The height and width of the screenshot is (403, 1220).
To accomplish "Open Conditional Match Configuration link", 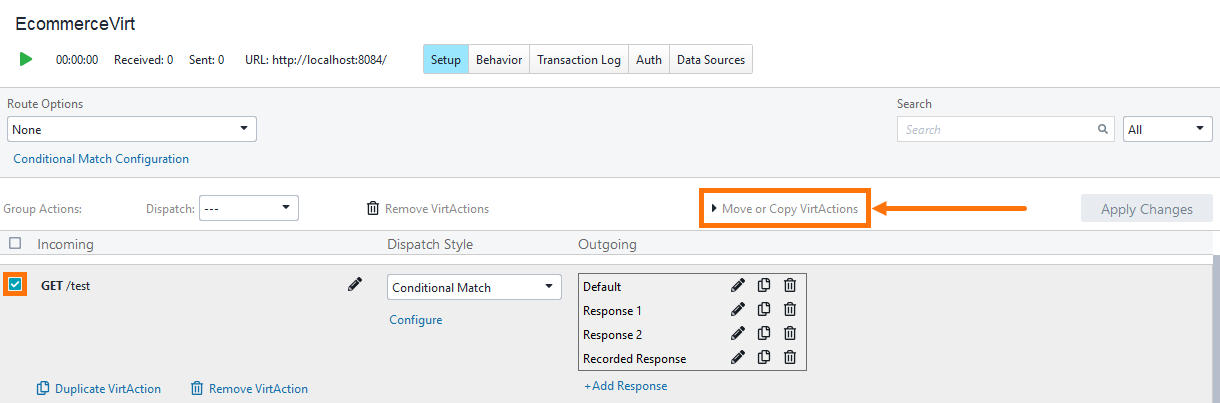I will pyautogui.click(x=101, y=159).
